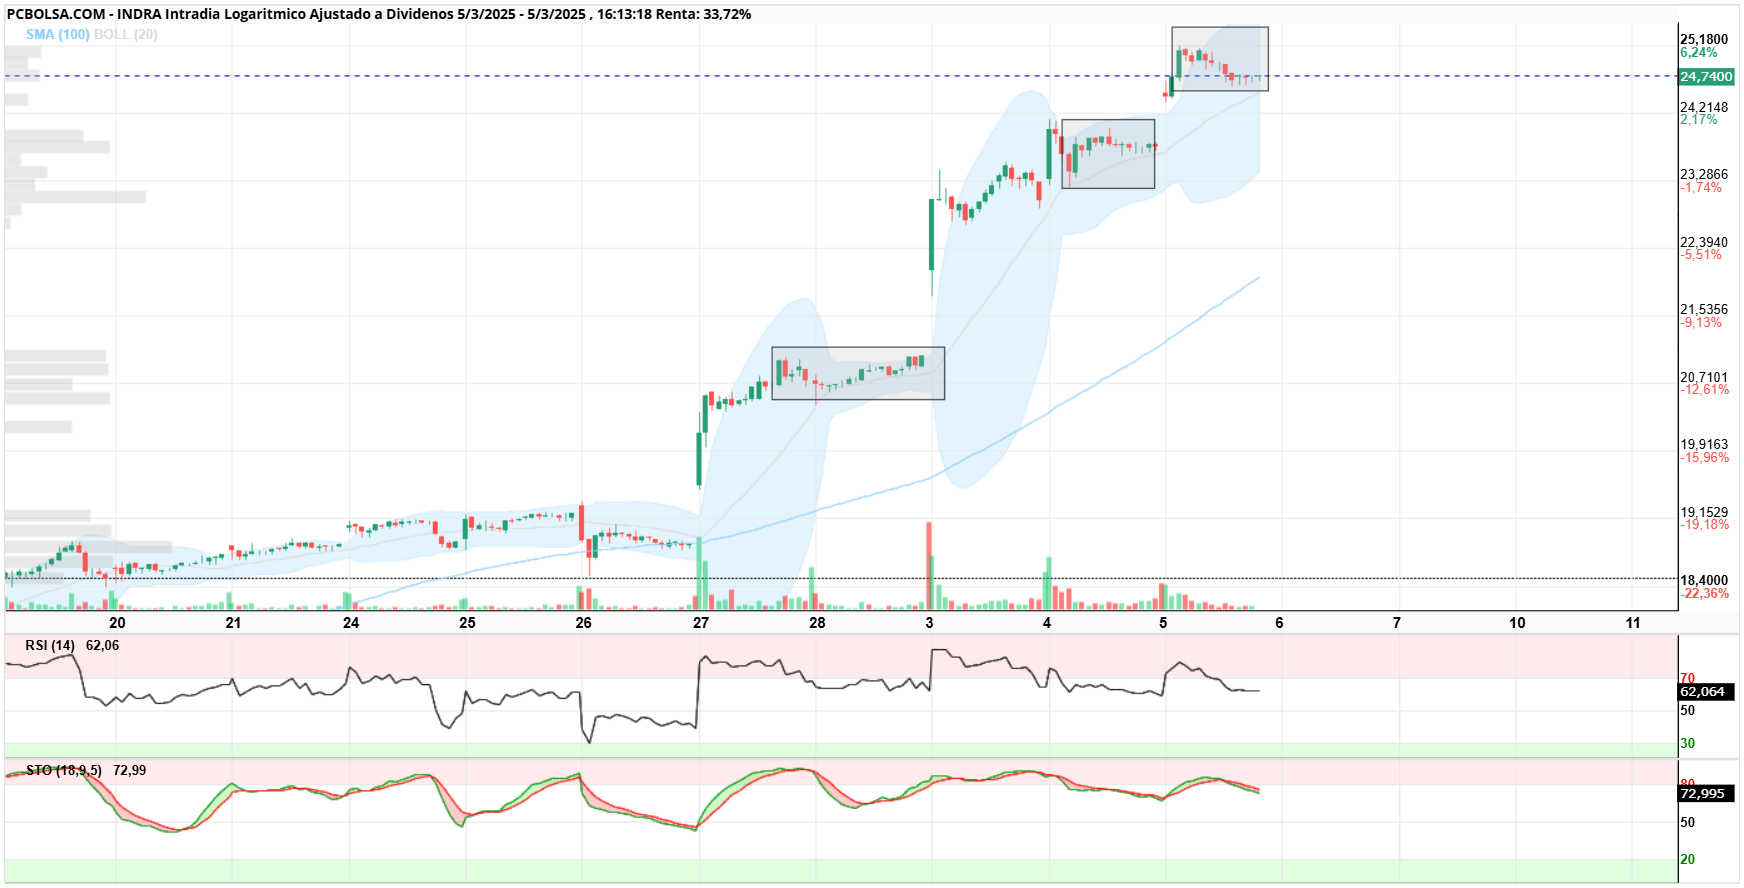Click date 26 on the time axis

click(584, 623)
